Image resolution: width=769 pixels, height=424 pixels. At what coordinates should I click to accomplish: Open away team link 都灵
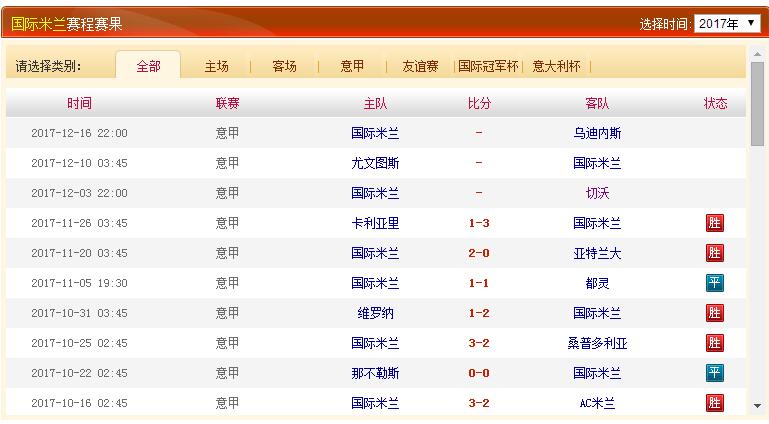[x=597, y=283]
